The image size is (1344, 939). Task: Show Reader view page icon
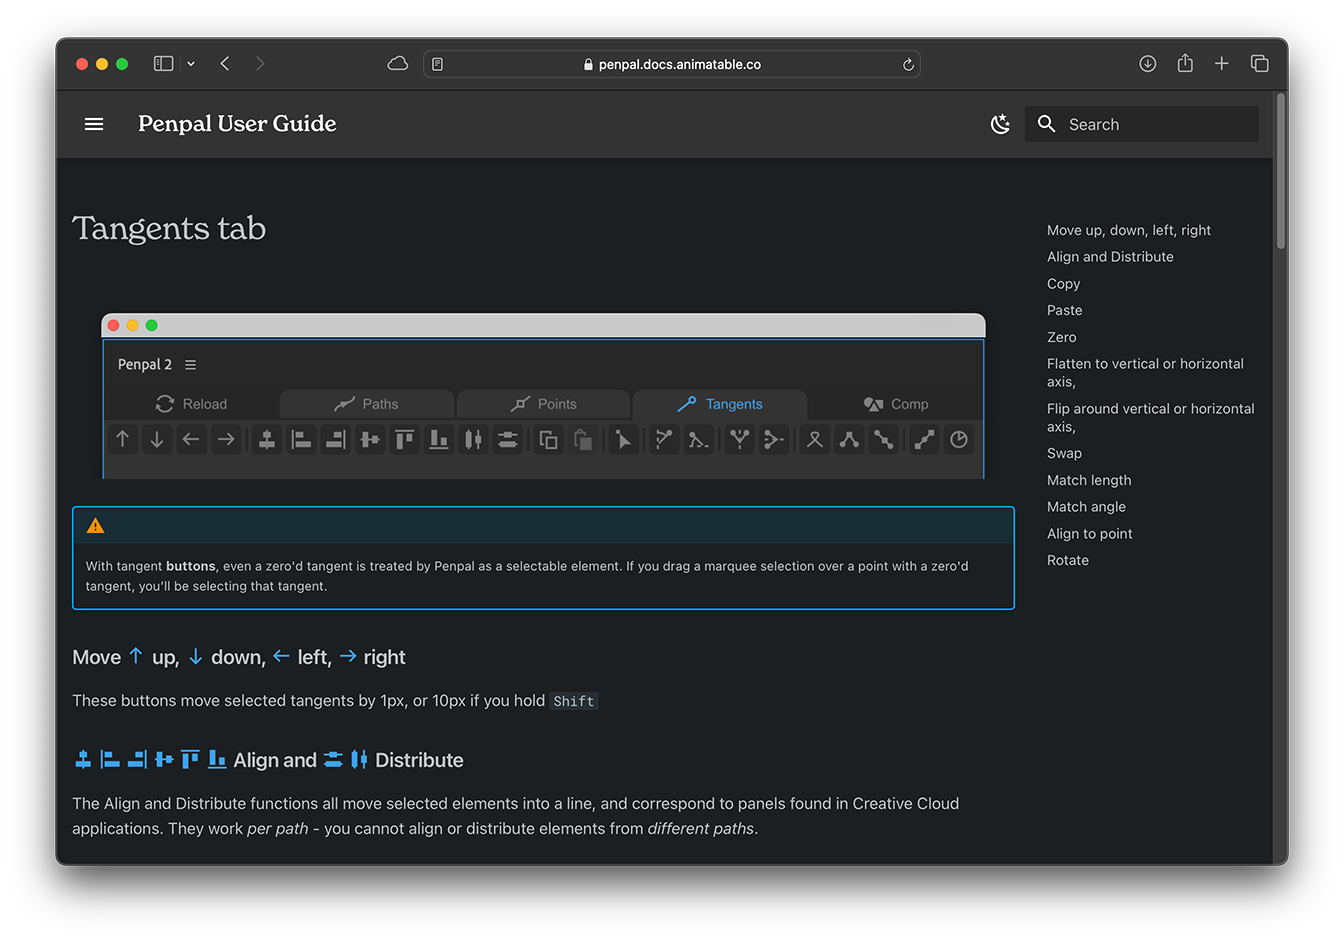point(437,64)
